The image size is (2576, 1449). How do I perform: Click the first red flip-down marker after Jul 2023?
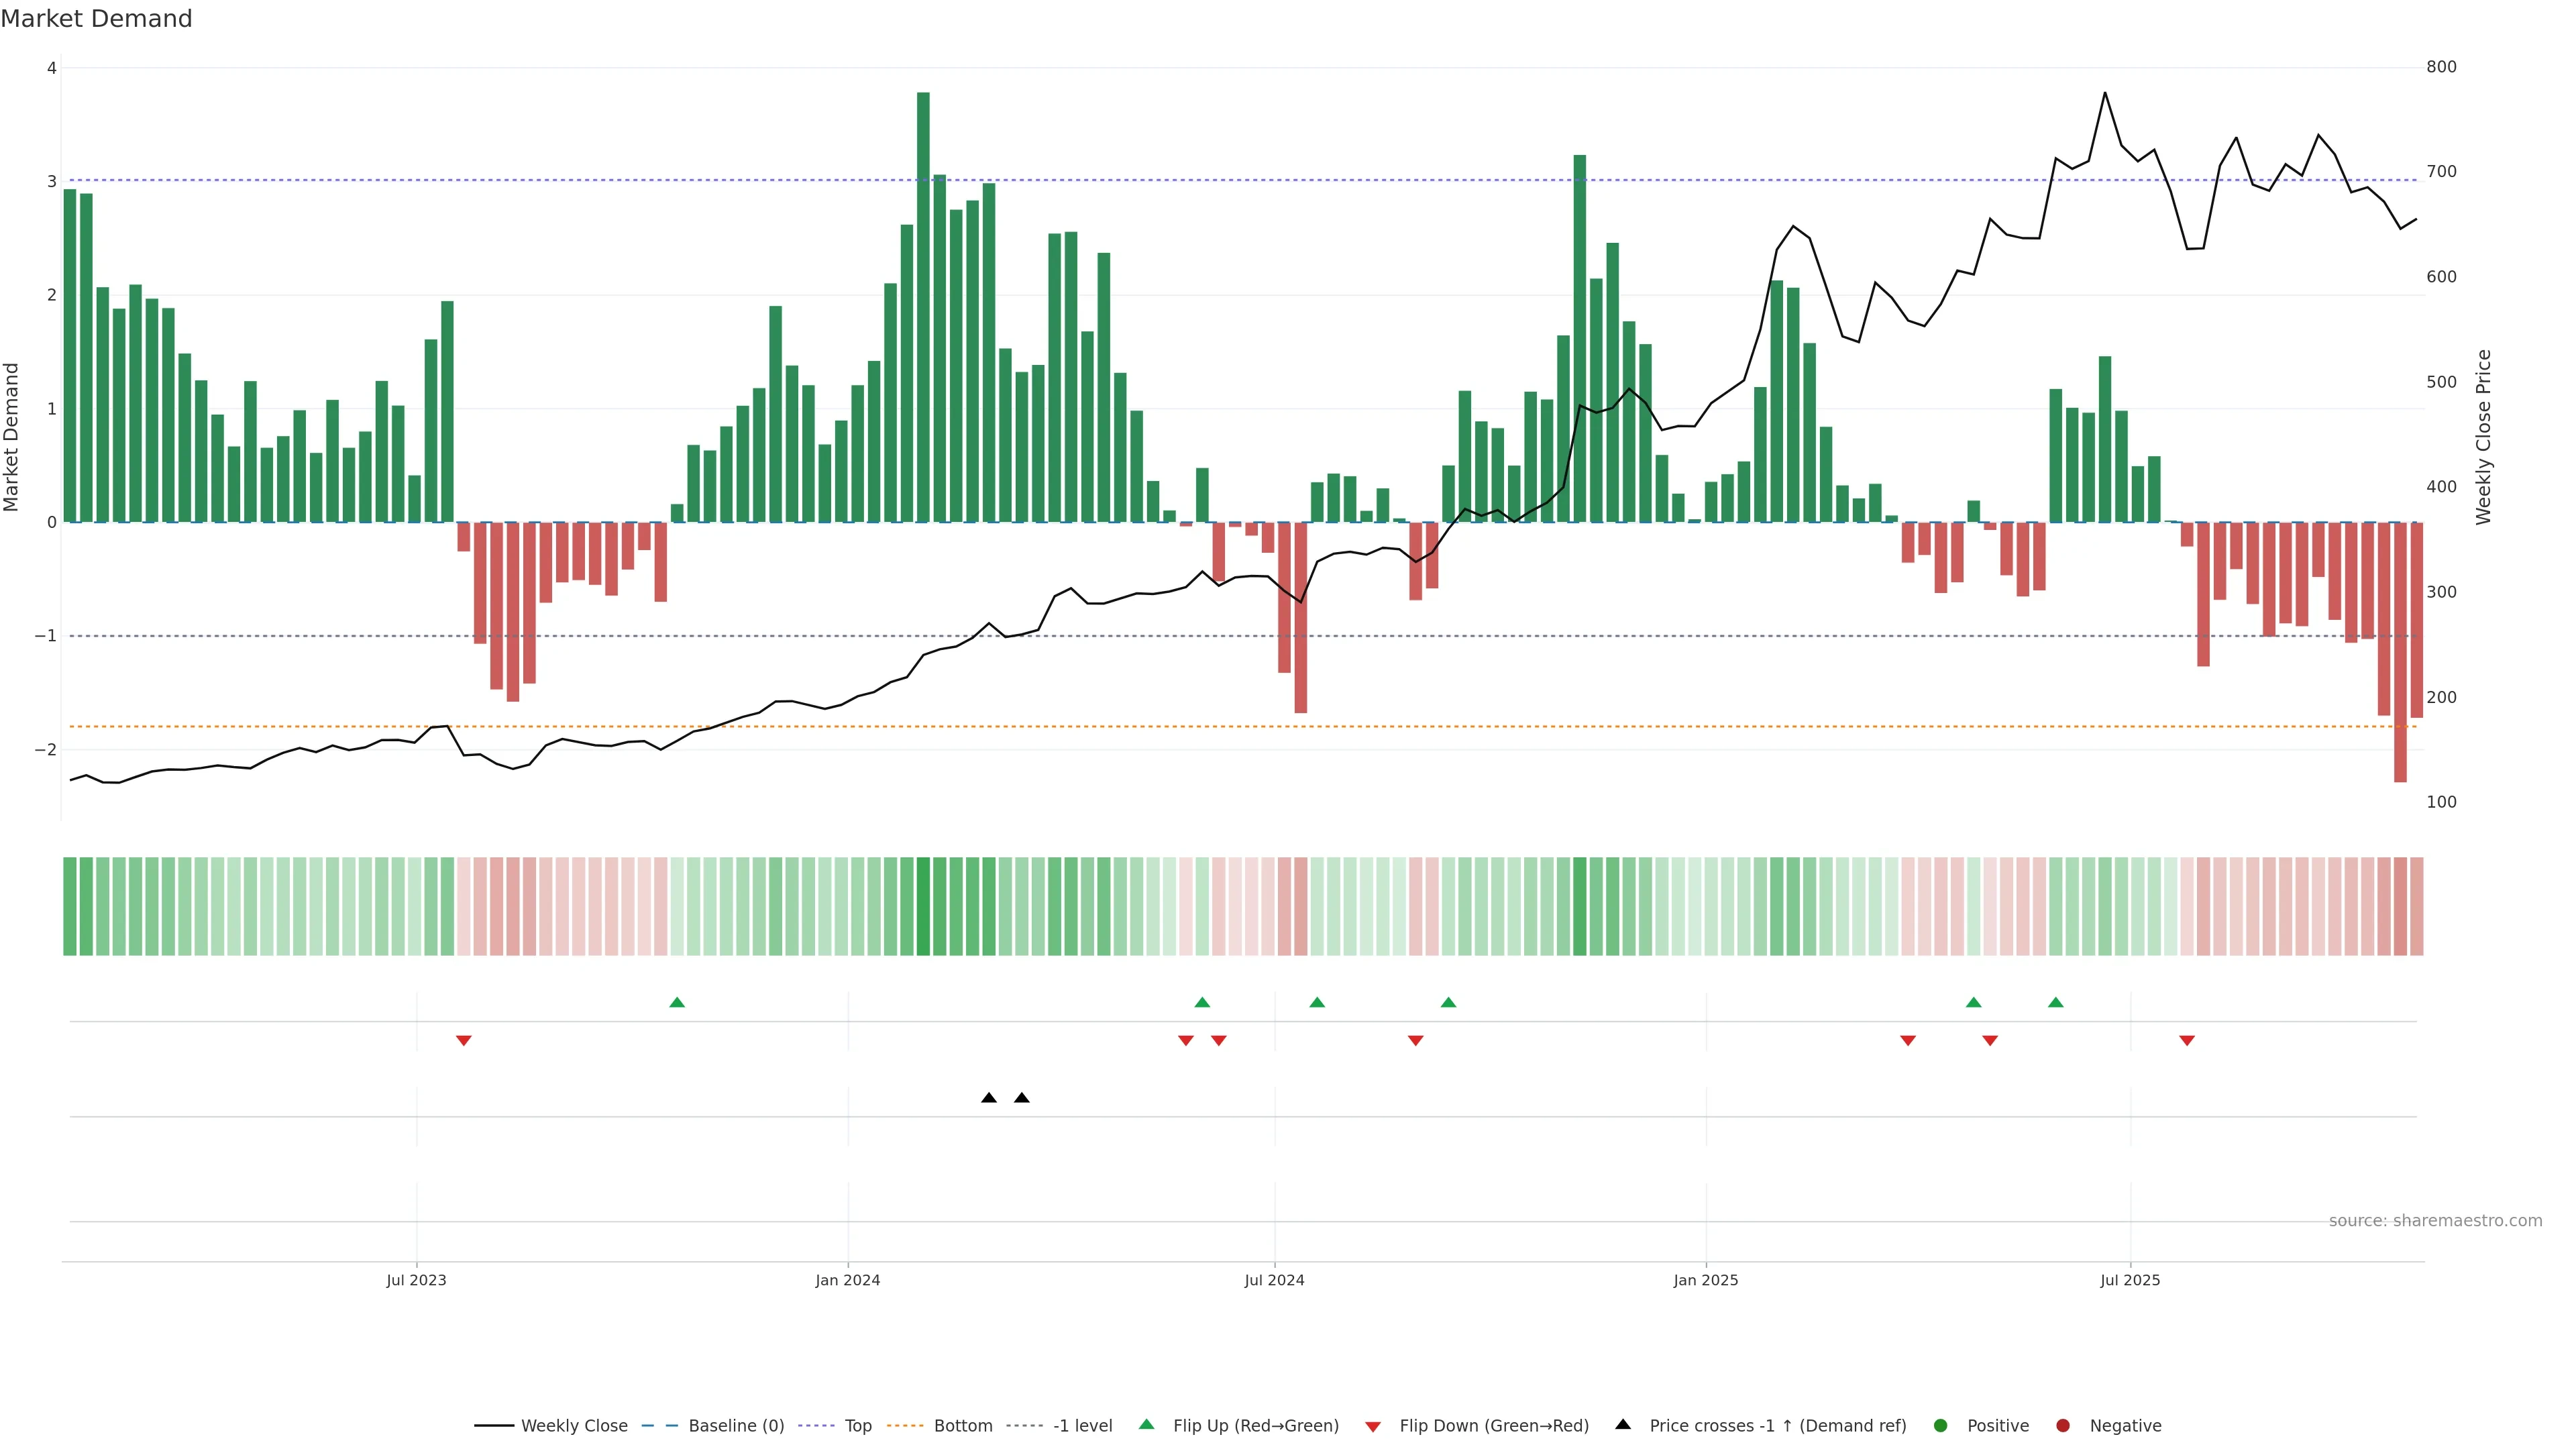[x=464, y=1041]
